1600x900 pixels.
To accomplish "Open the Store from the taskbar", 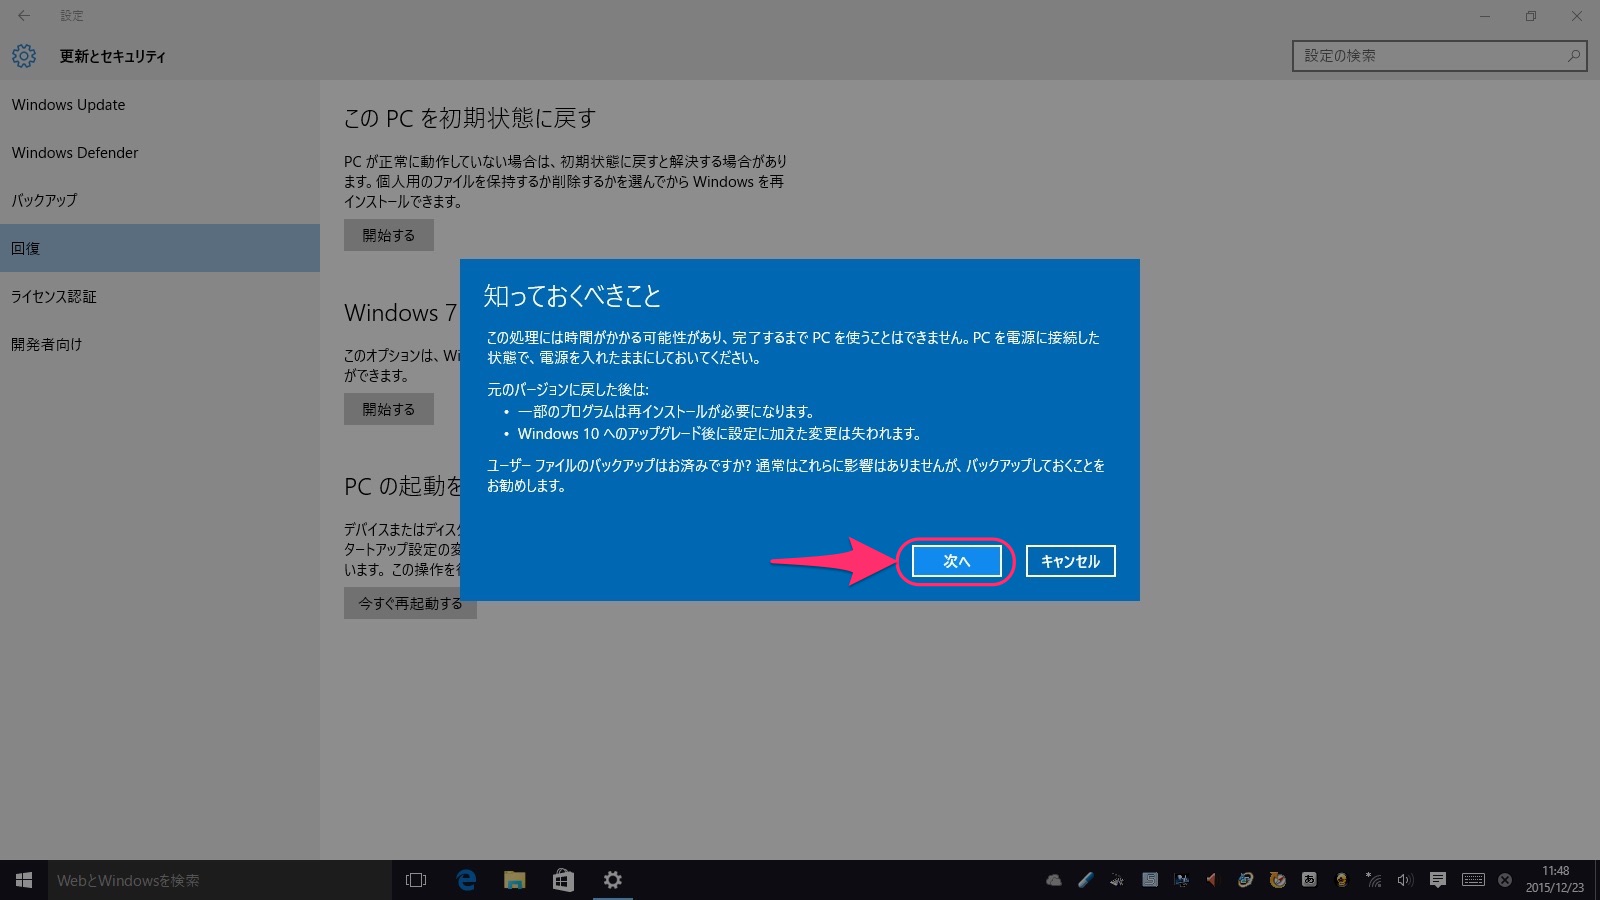I will [x=564, y=880].
